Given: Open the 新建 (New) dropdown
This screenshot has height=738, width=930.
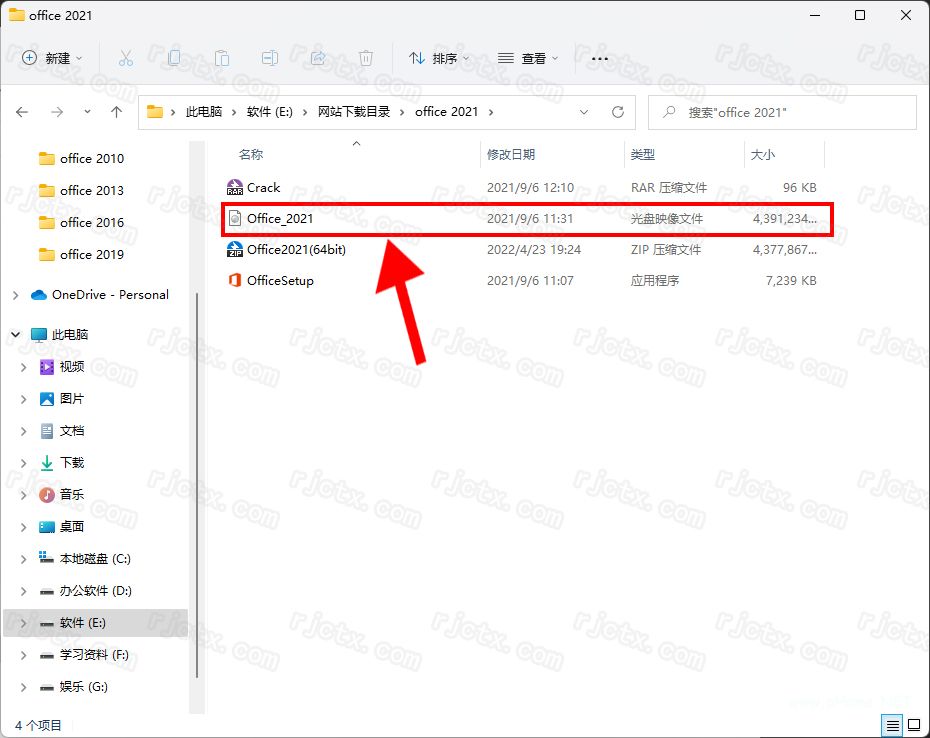Looking at the screenshot, I should tap(51, 58).
